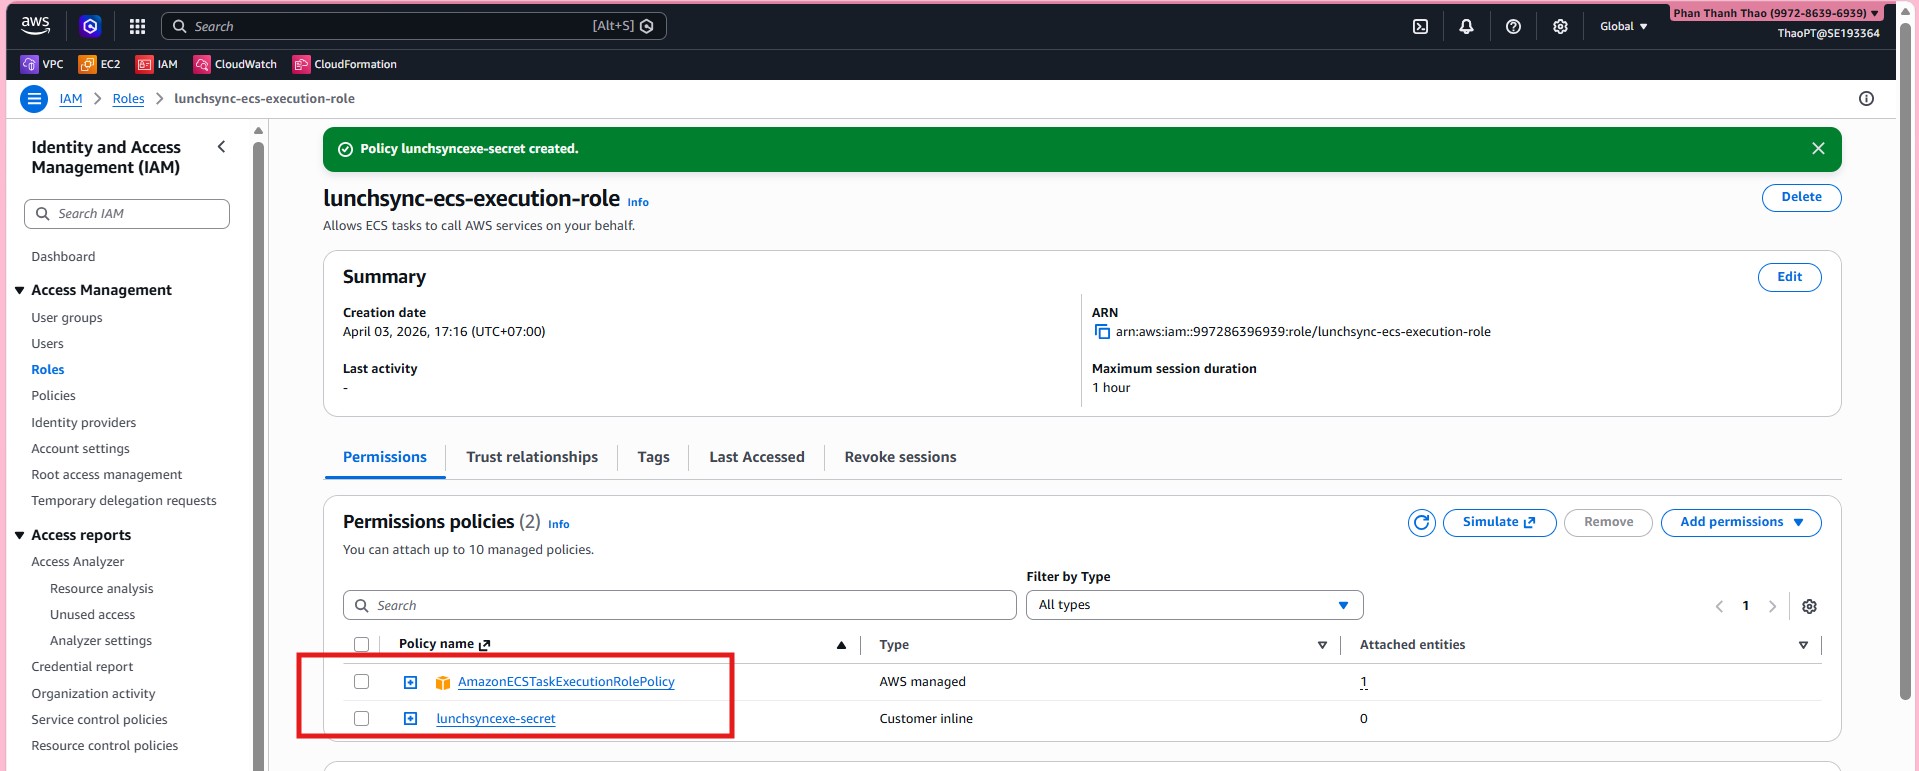Refresh the permissions policies list

click(x=1421, y=523)
